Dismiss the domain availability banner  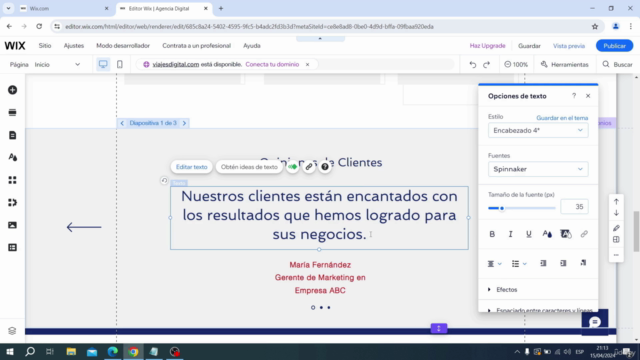click(x=307, y=64)
